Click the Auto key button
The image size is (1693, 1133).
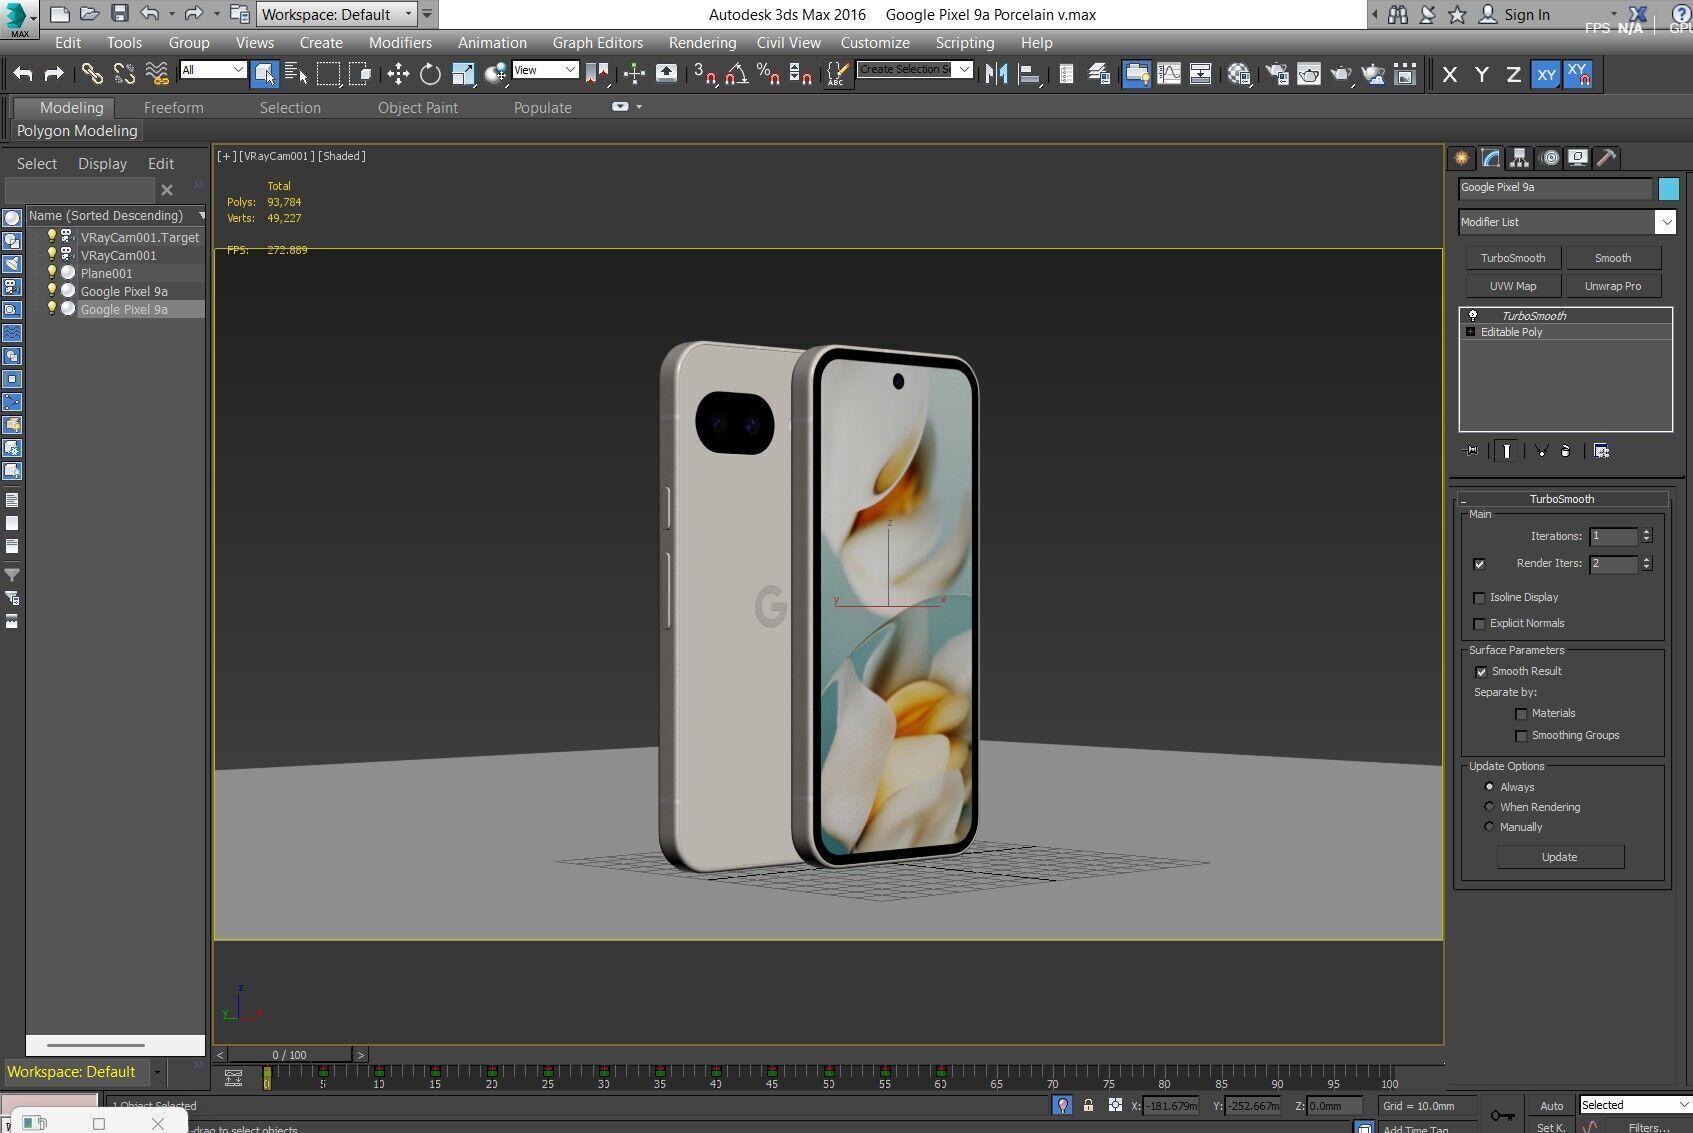(x=1551, y=1105)
